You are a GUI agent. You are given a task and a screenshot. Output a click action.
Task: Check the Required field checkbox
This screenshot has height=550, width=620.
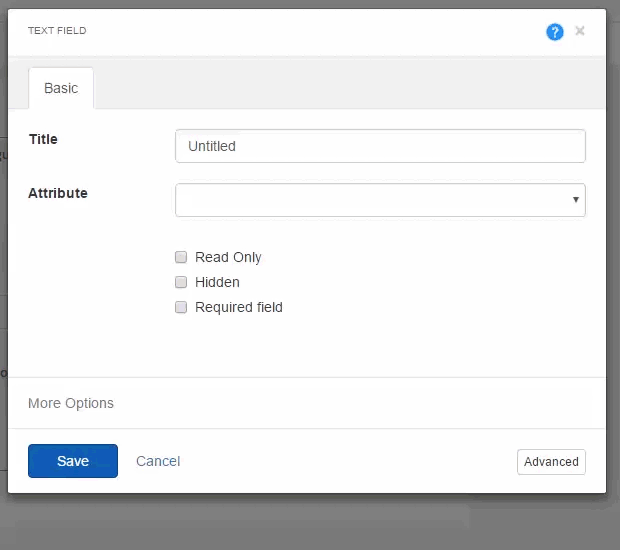coord(181,307)
